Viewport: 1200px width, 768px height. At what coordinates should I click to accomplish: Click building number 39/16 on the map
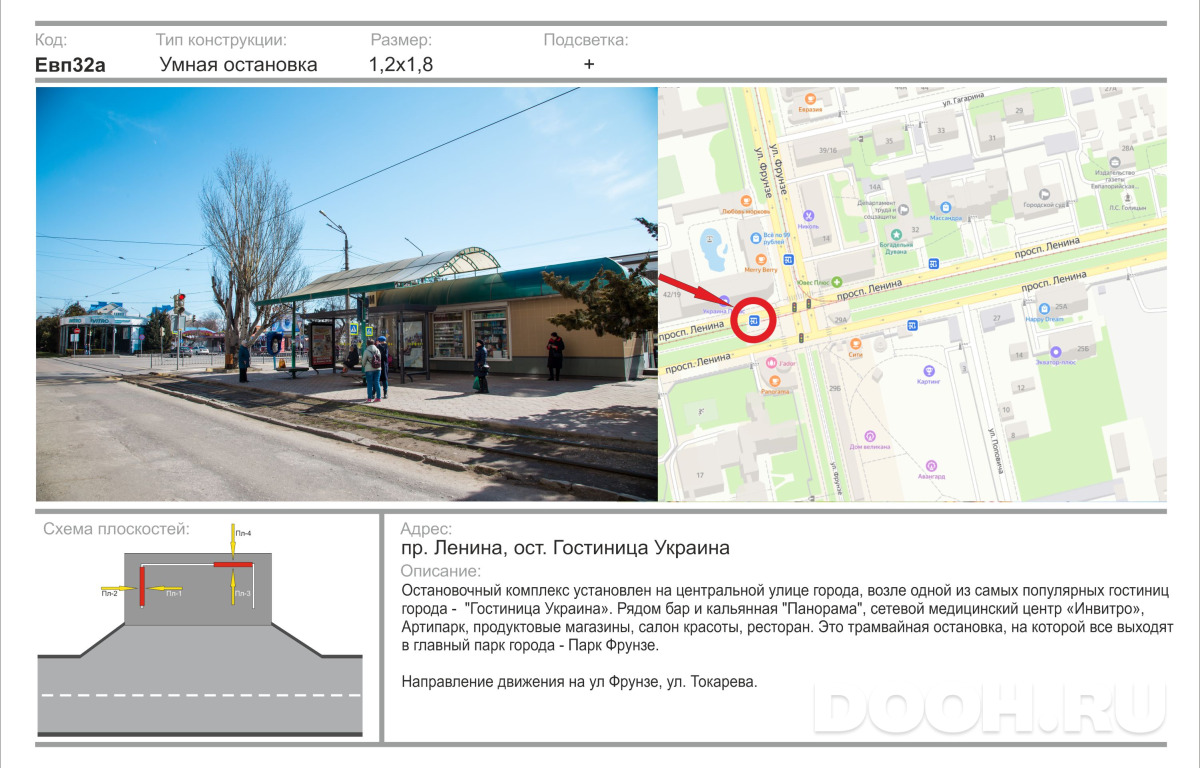[828, 150]
